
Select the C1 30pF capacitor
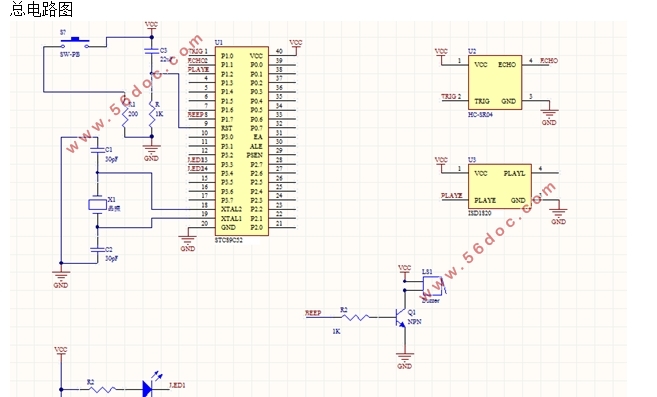pyautogui.click(x=97, y=150)
